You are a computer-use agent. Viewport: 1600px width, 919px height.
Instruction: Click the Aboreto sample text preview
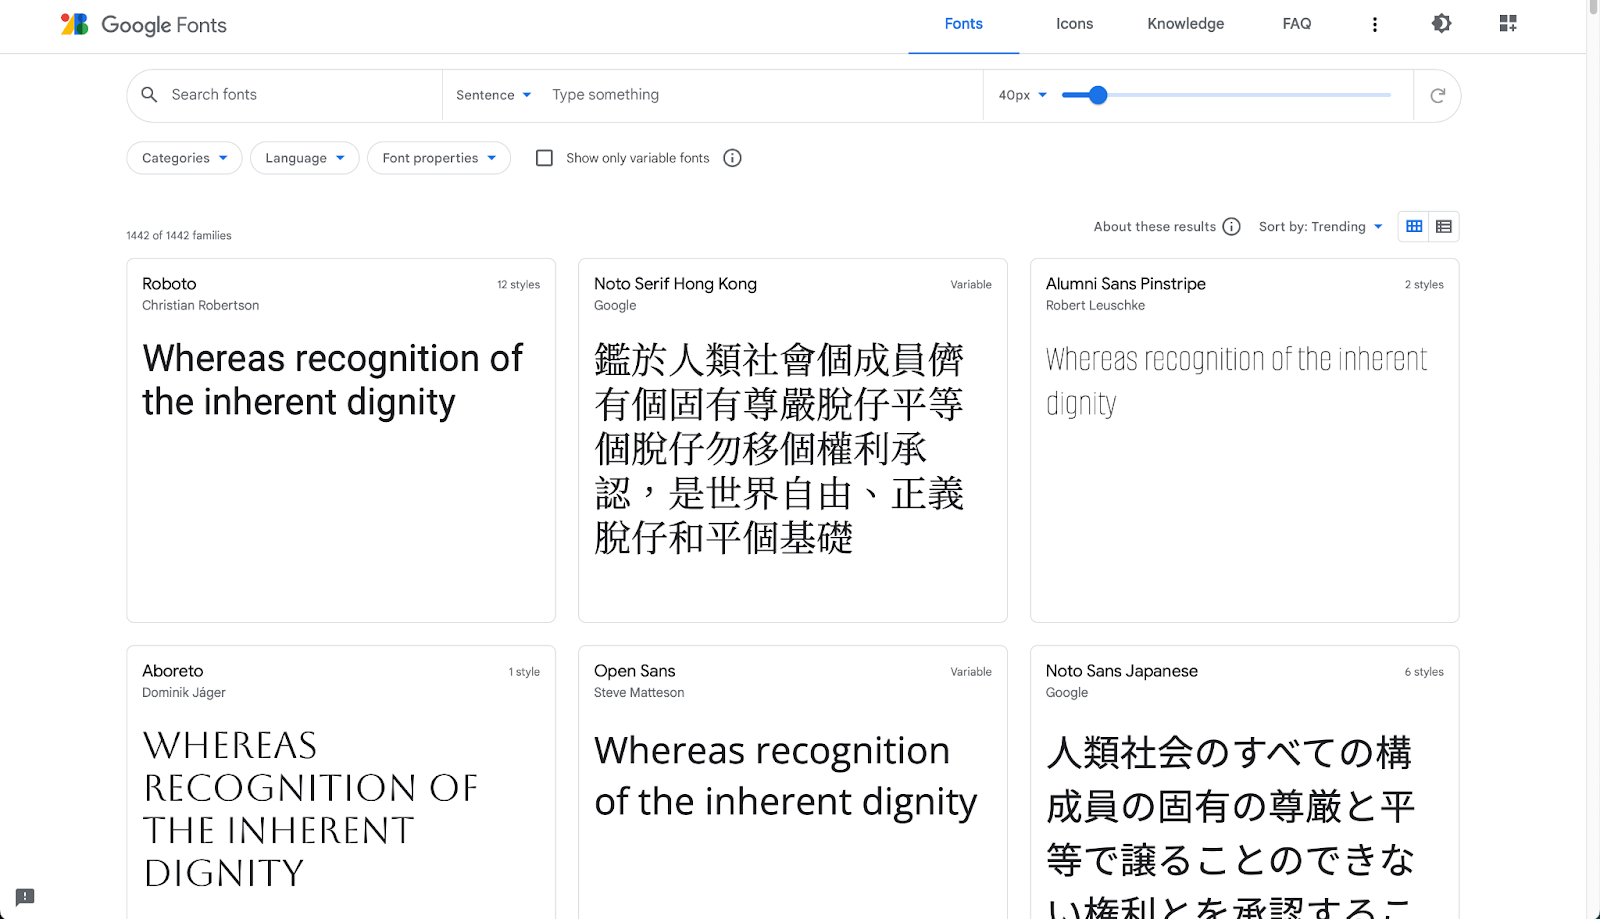click(x=310, y=809)
